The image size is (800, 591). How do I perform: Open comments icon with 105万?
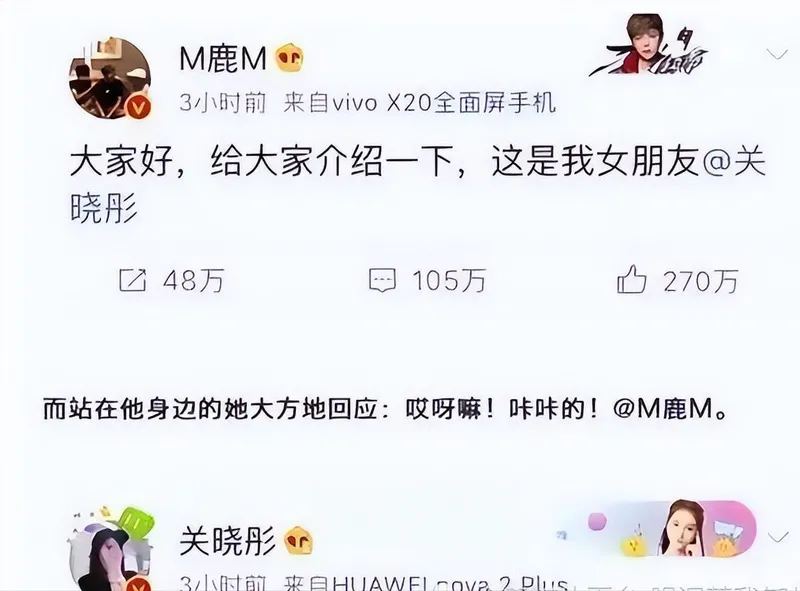click(382, 280)
